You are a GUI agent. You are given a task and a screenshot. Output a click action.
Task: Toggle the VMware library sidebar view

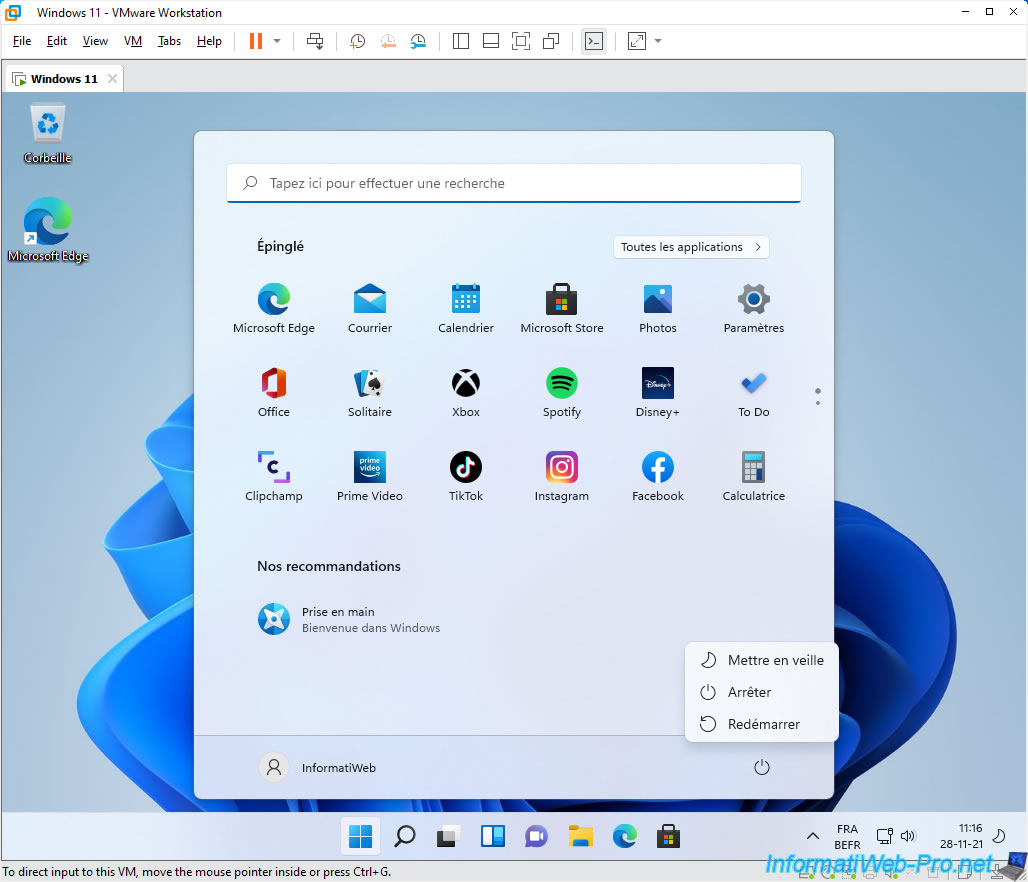click(461, 41)
